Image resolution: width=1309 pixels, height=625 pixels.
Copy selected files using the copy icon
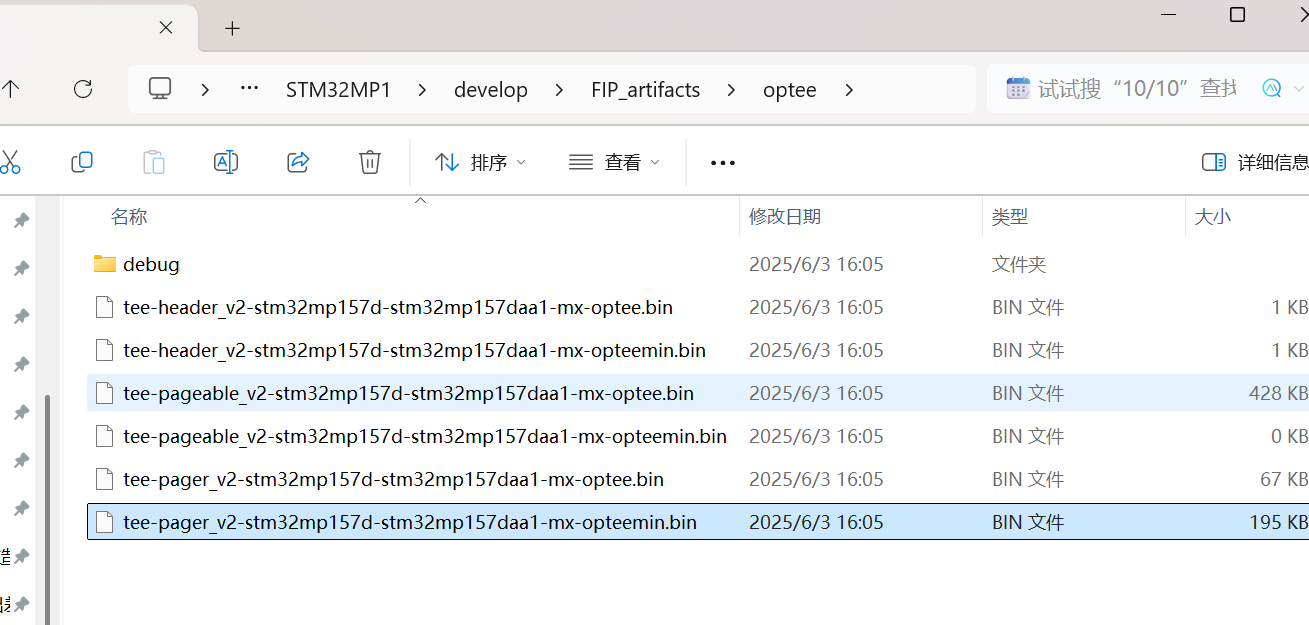tap(81, 162)
